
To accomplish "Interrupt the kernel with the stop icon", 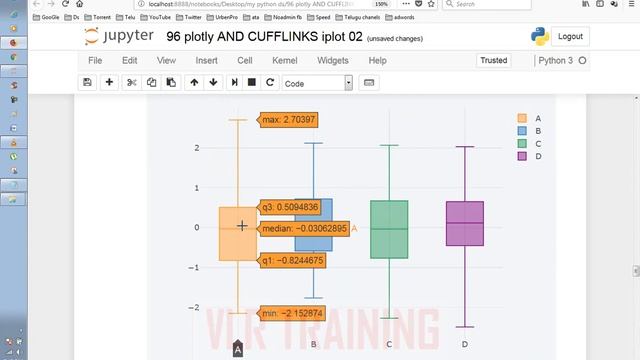I will (252, 82).
